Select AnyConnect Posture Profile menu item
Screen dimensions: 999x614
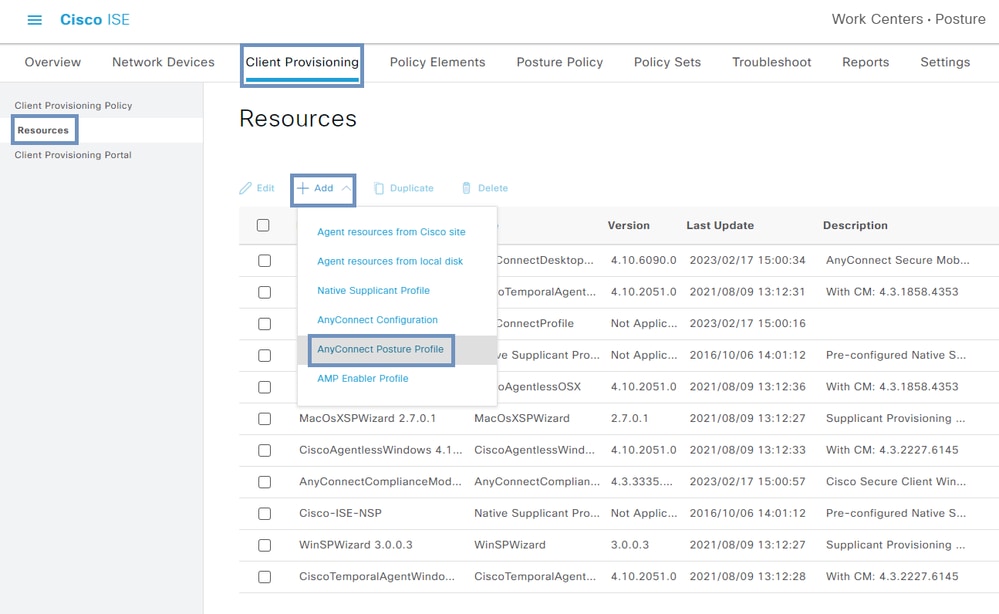380,349
